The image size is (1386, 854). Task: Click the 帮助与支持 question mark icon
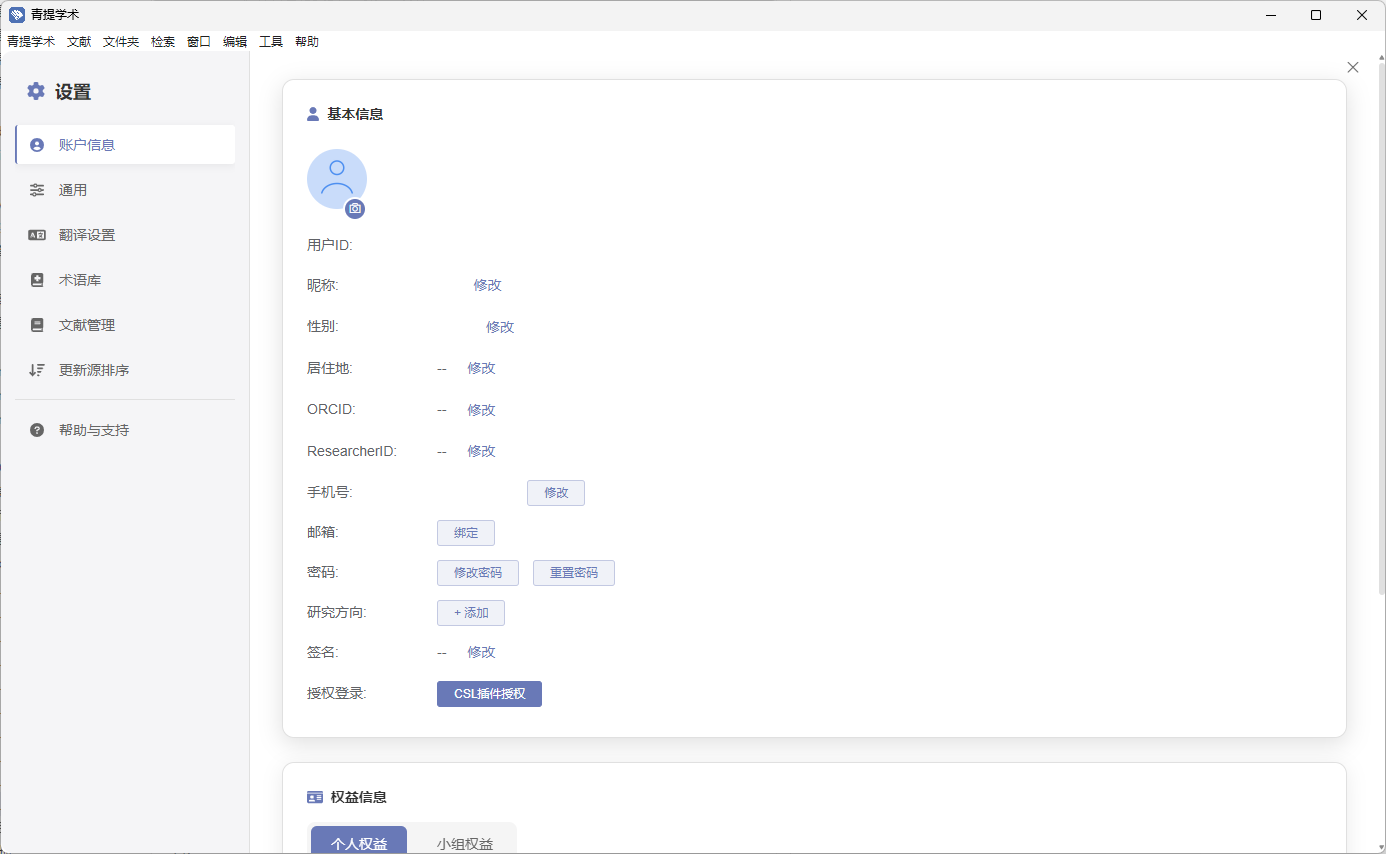(x=37, y=430)
